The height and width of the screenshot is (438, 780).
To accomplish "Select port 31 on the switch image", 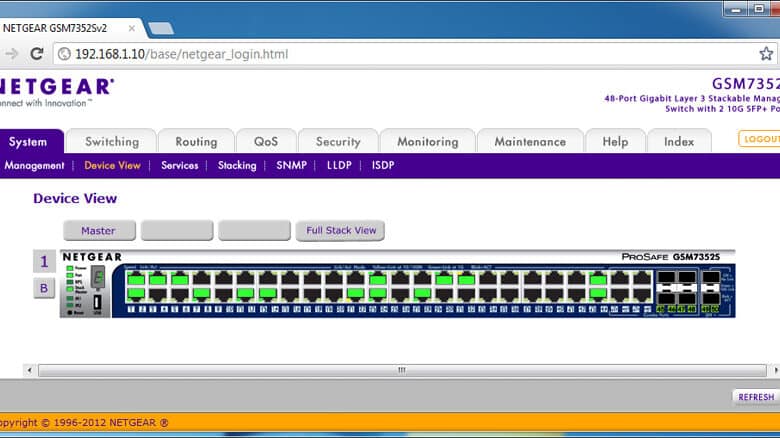I will coord(466,279).
